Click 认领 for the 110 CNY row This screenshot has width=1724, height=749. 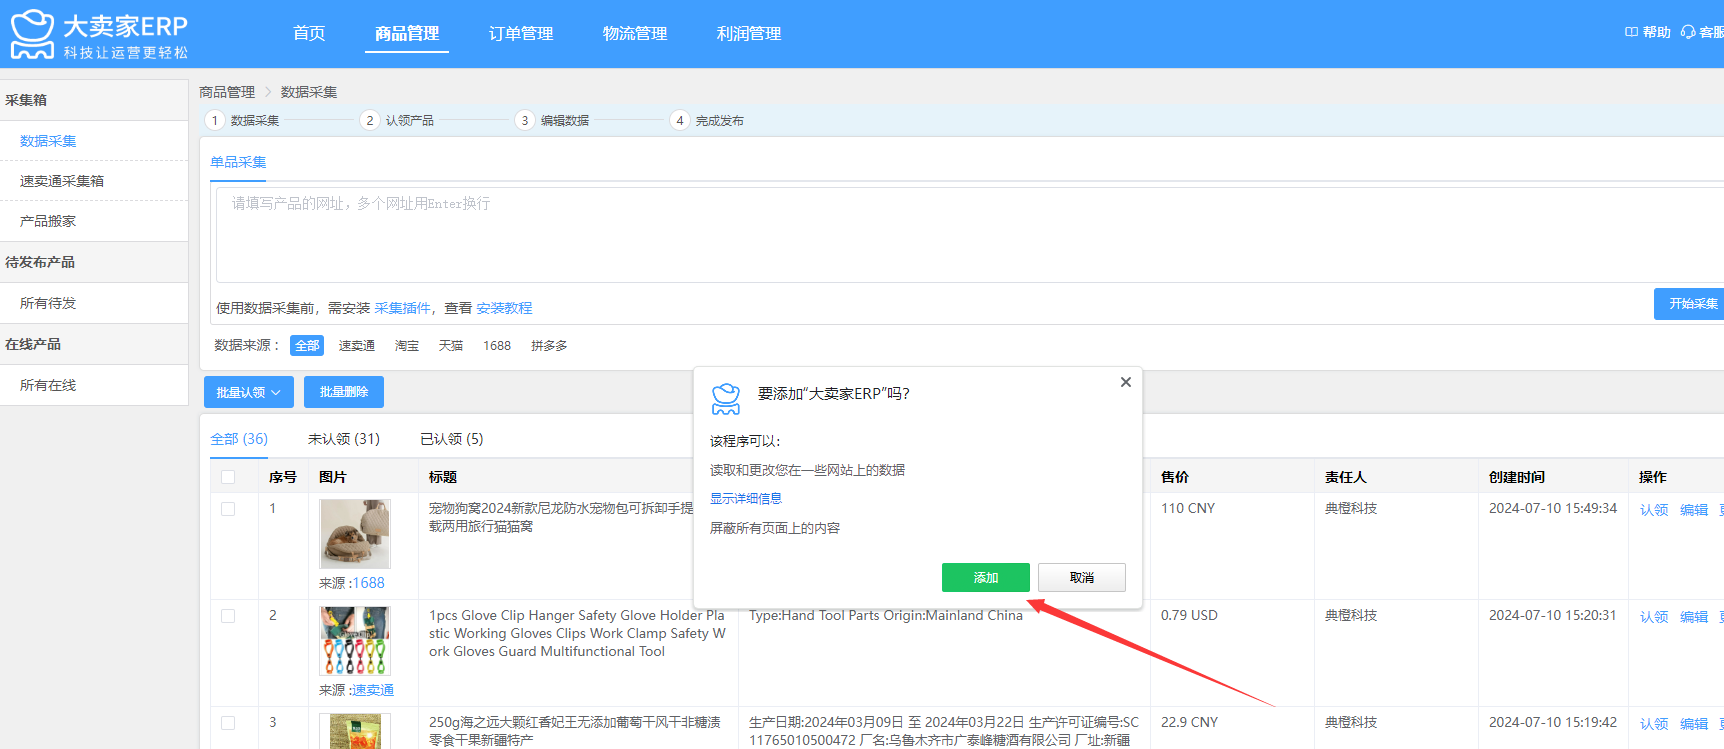[x=1654, y=510]
